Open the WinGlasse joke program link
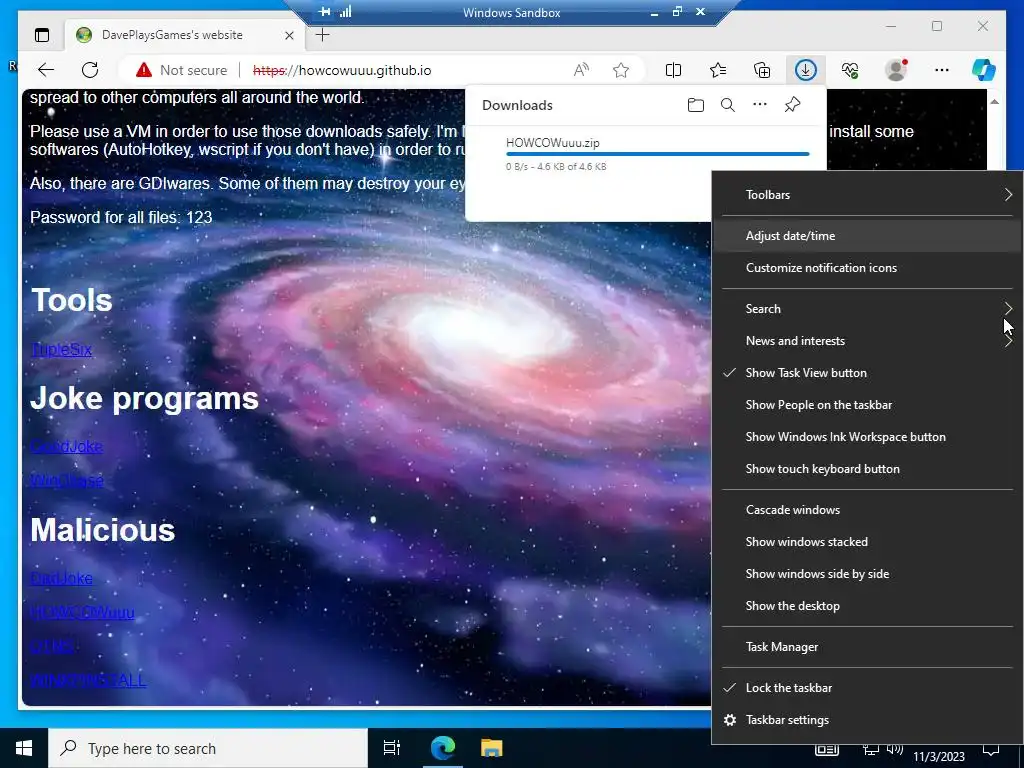This screenshot has height=768, width=1024. coord(67,480)
